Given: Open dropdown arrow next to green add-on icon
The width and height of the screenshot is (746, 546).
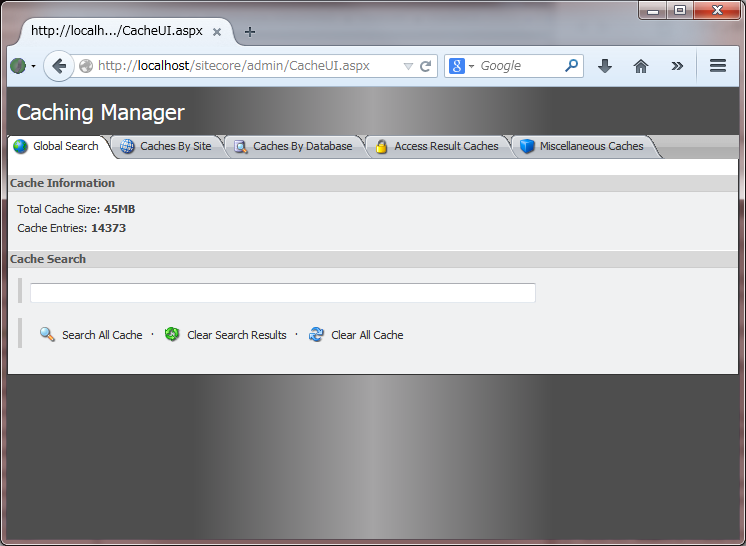Looking at the screenshot, I should click(33, 66).
